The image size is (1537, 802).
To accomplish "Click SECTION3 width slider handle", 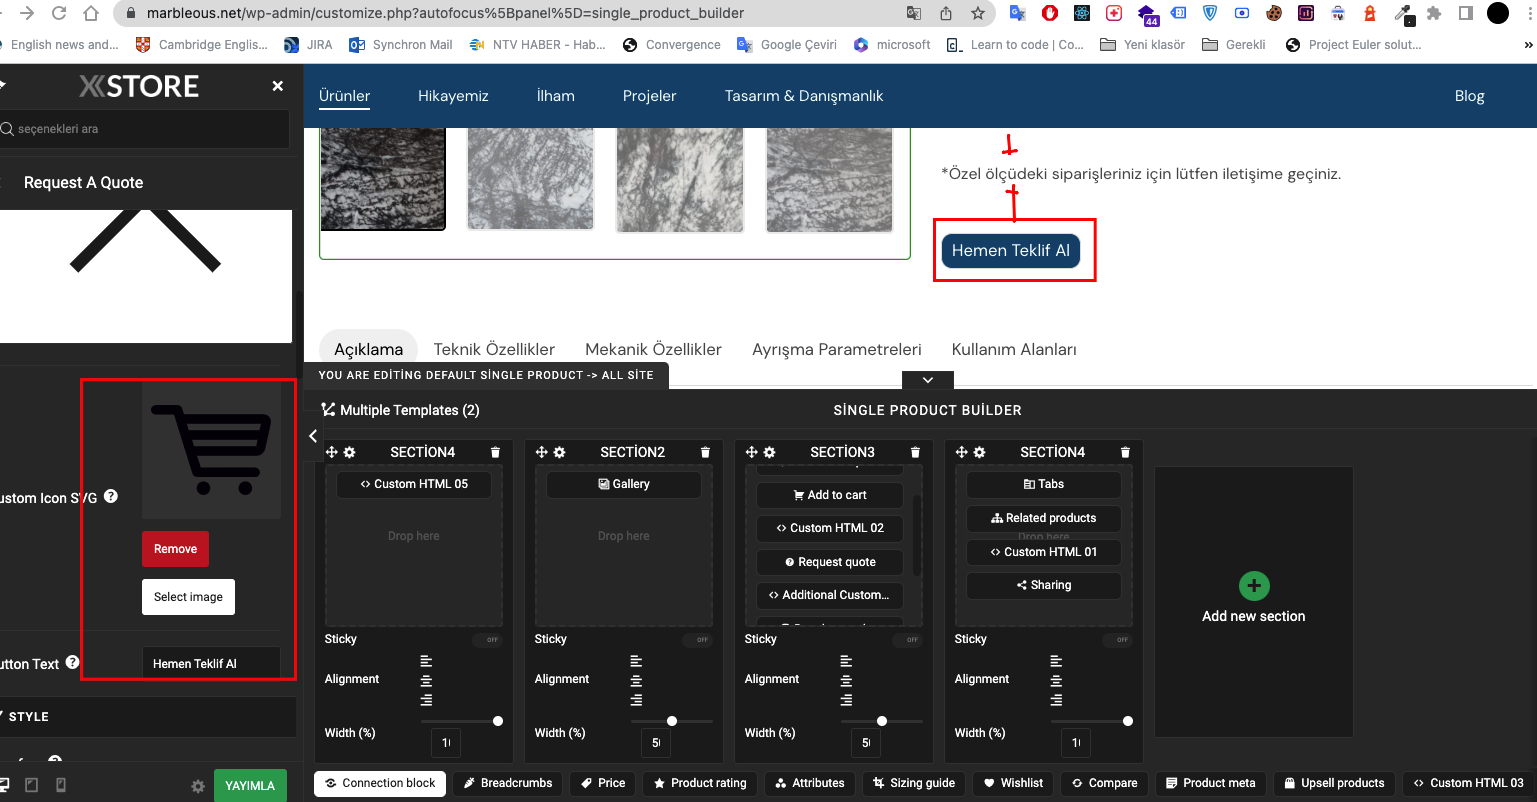I will coord(882,721).
